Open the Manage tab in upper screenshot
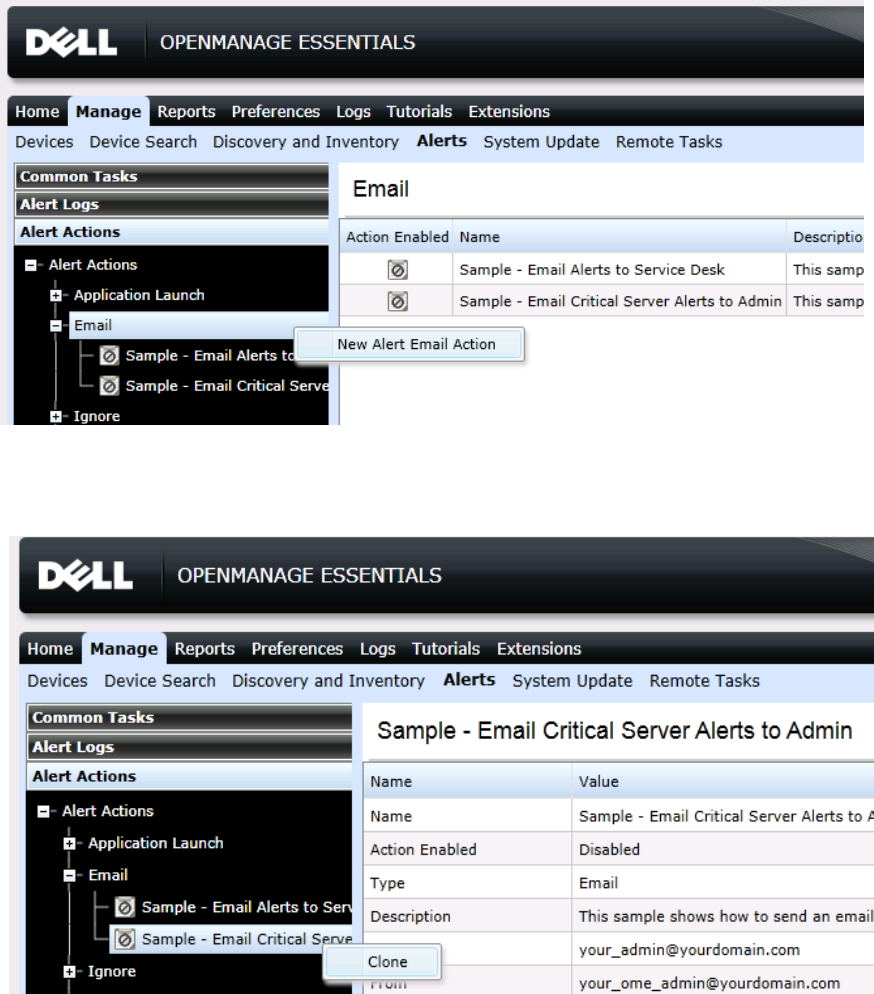This screenshot has width=874, height=994. [108, 112]
